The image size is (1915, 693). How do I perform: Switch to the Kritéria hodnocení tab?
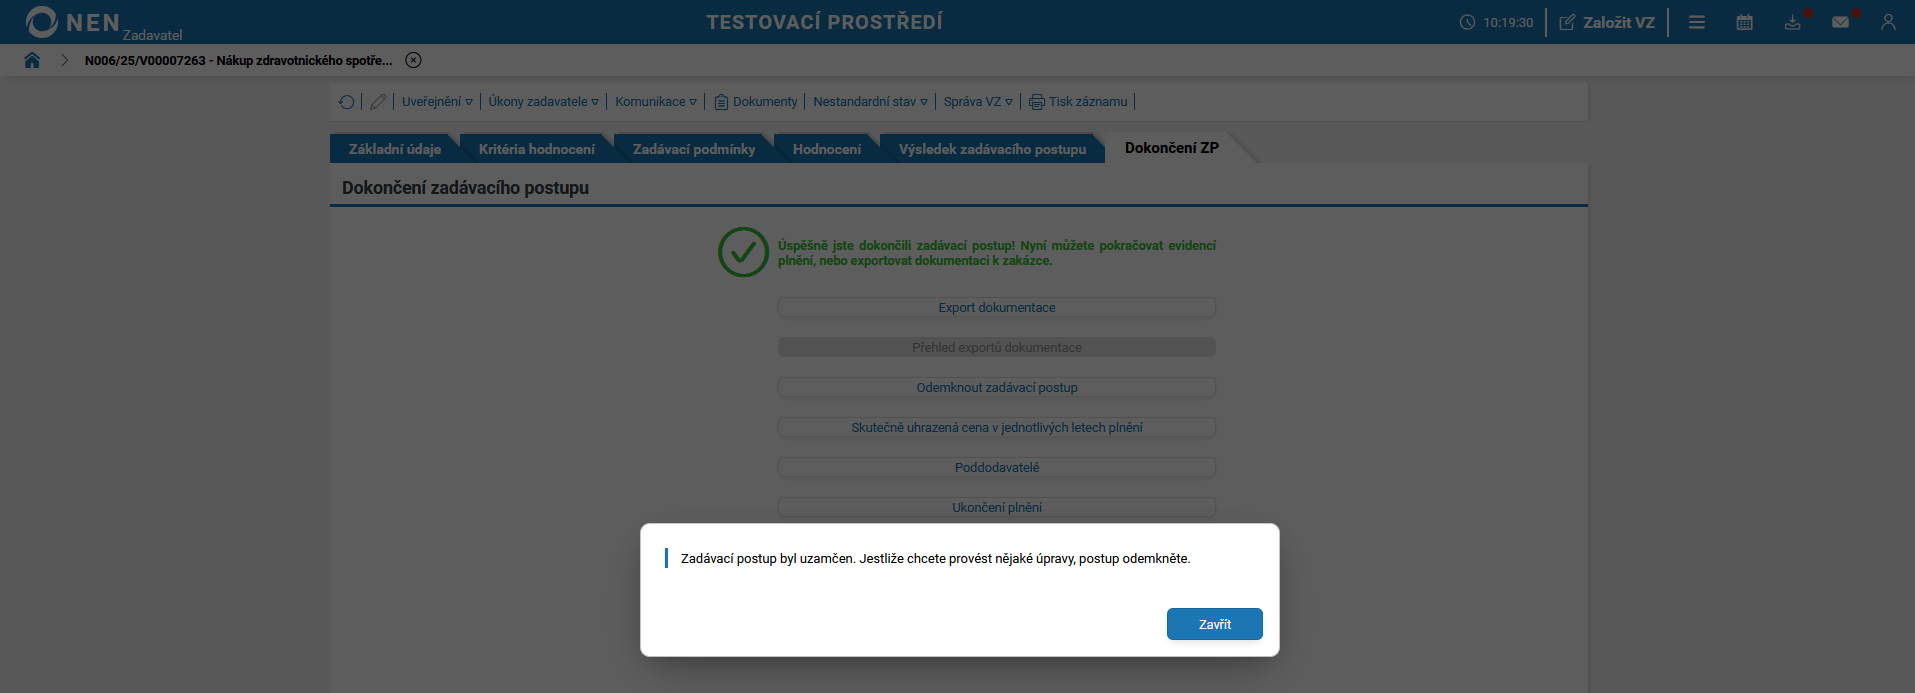click(x=536, y=148)
